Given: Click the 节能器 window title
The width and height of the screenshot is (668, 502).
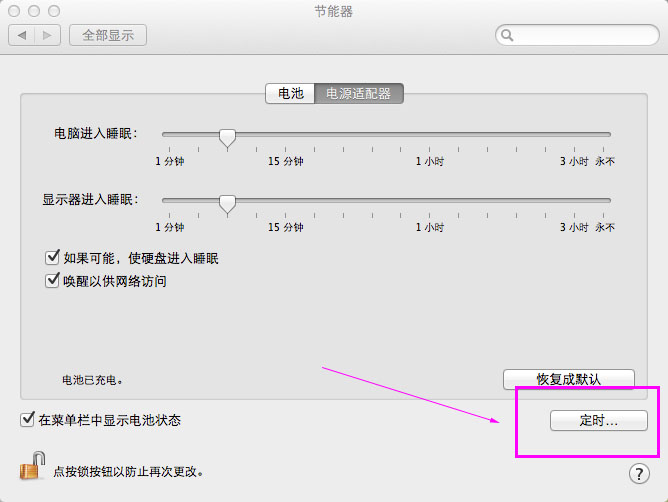Looking at the screenshot, I should click(334, 12).
